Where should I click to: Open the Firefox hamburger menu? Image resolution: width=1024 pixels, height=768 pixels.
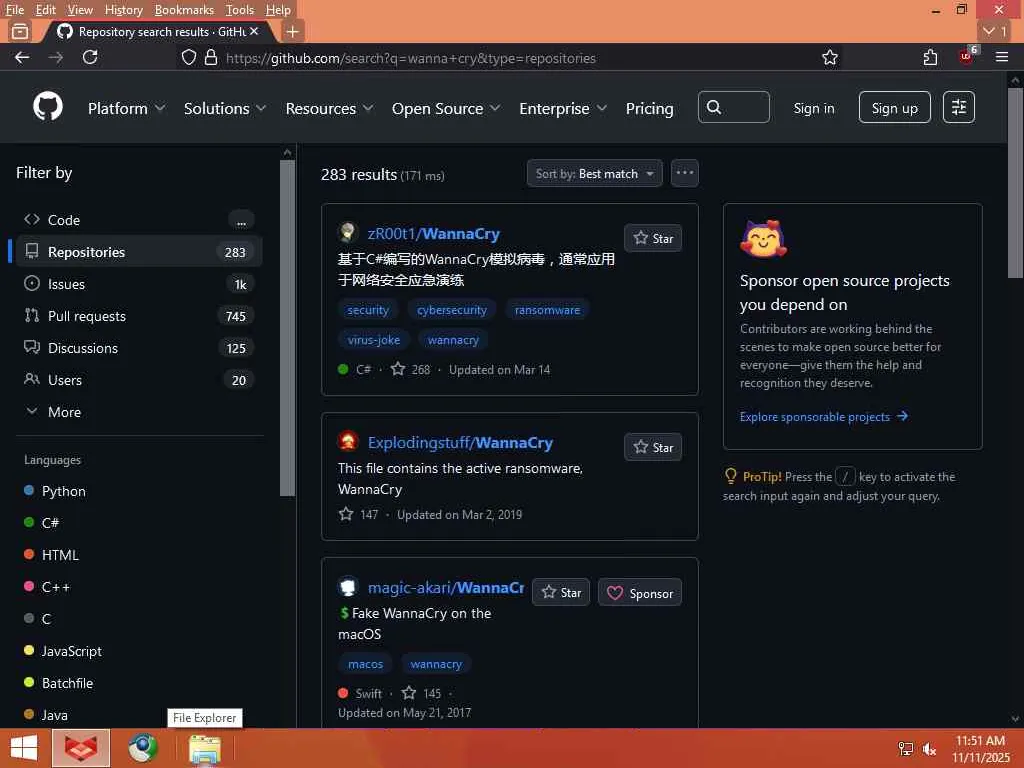coord(1002,57)
